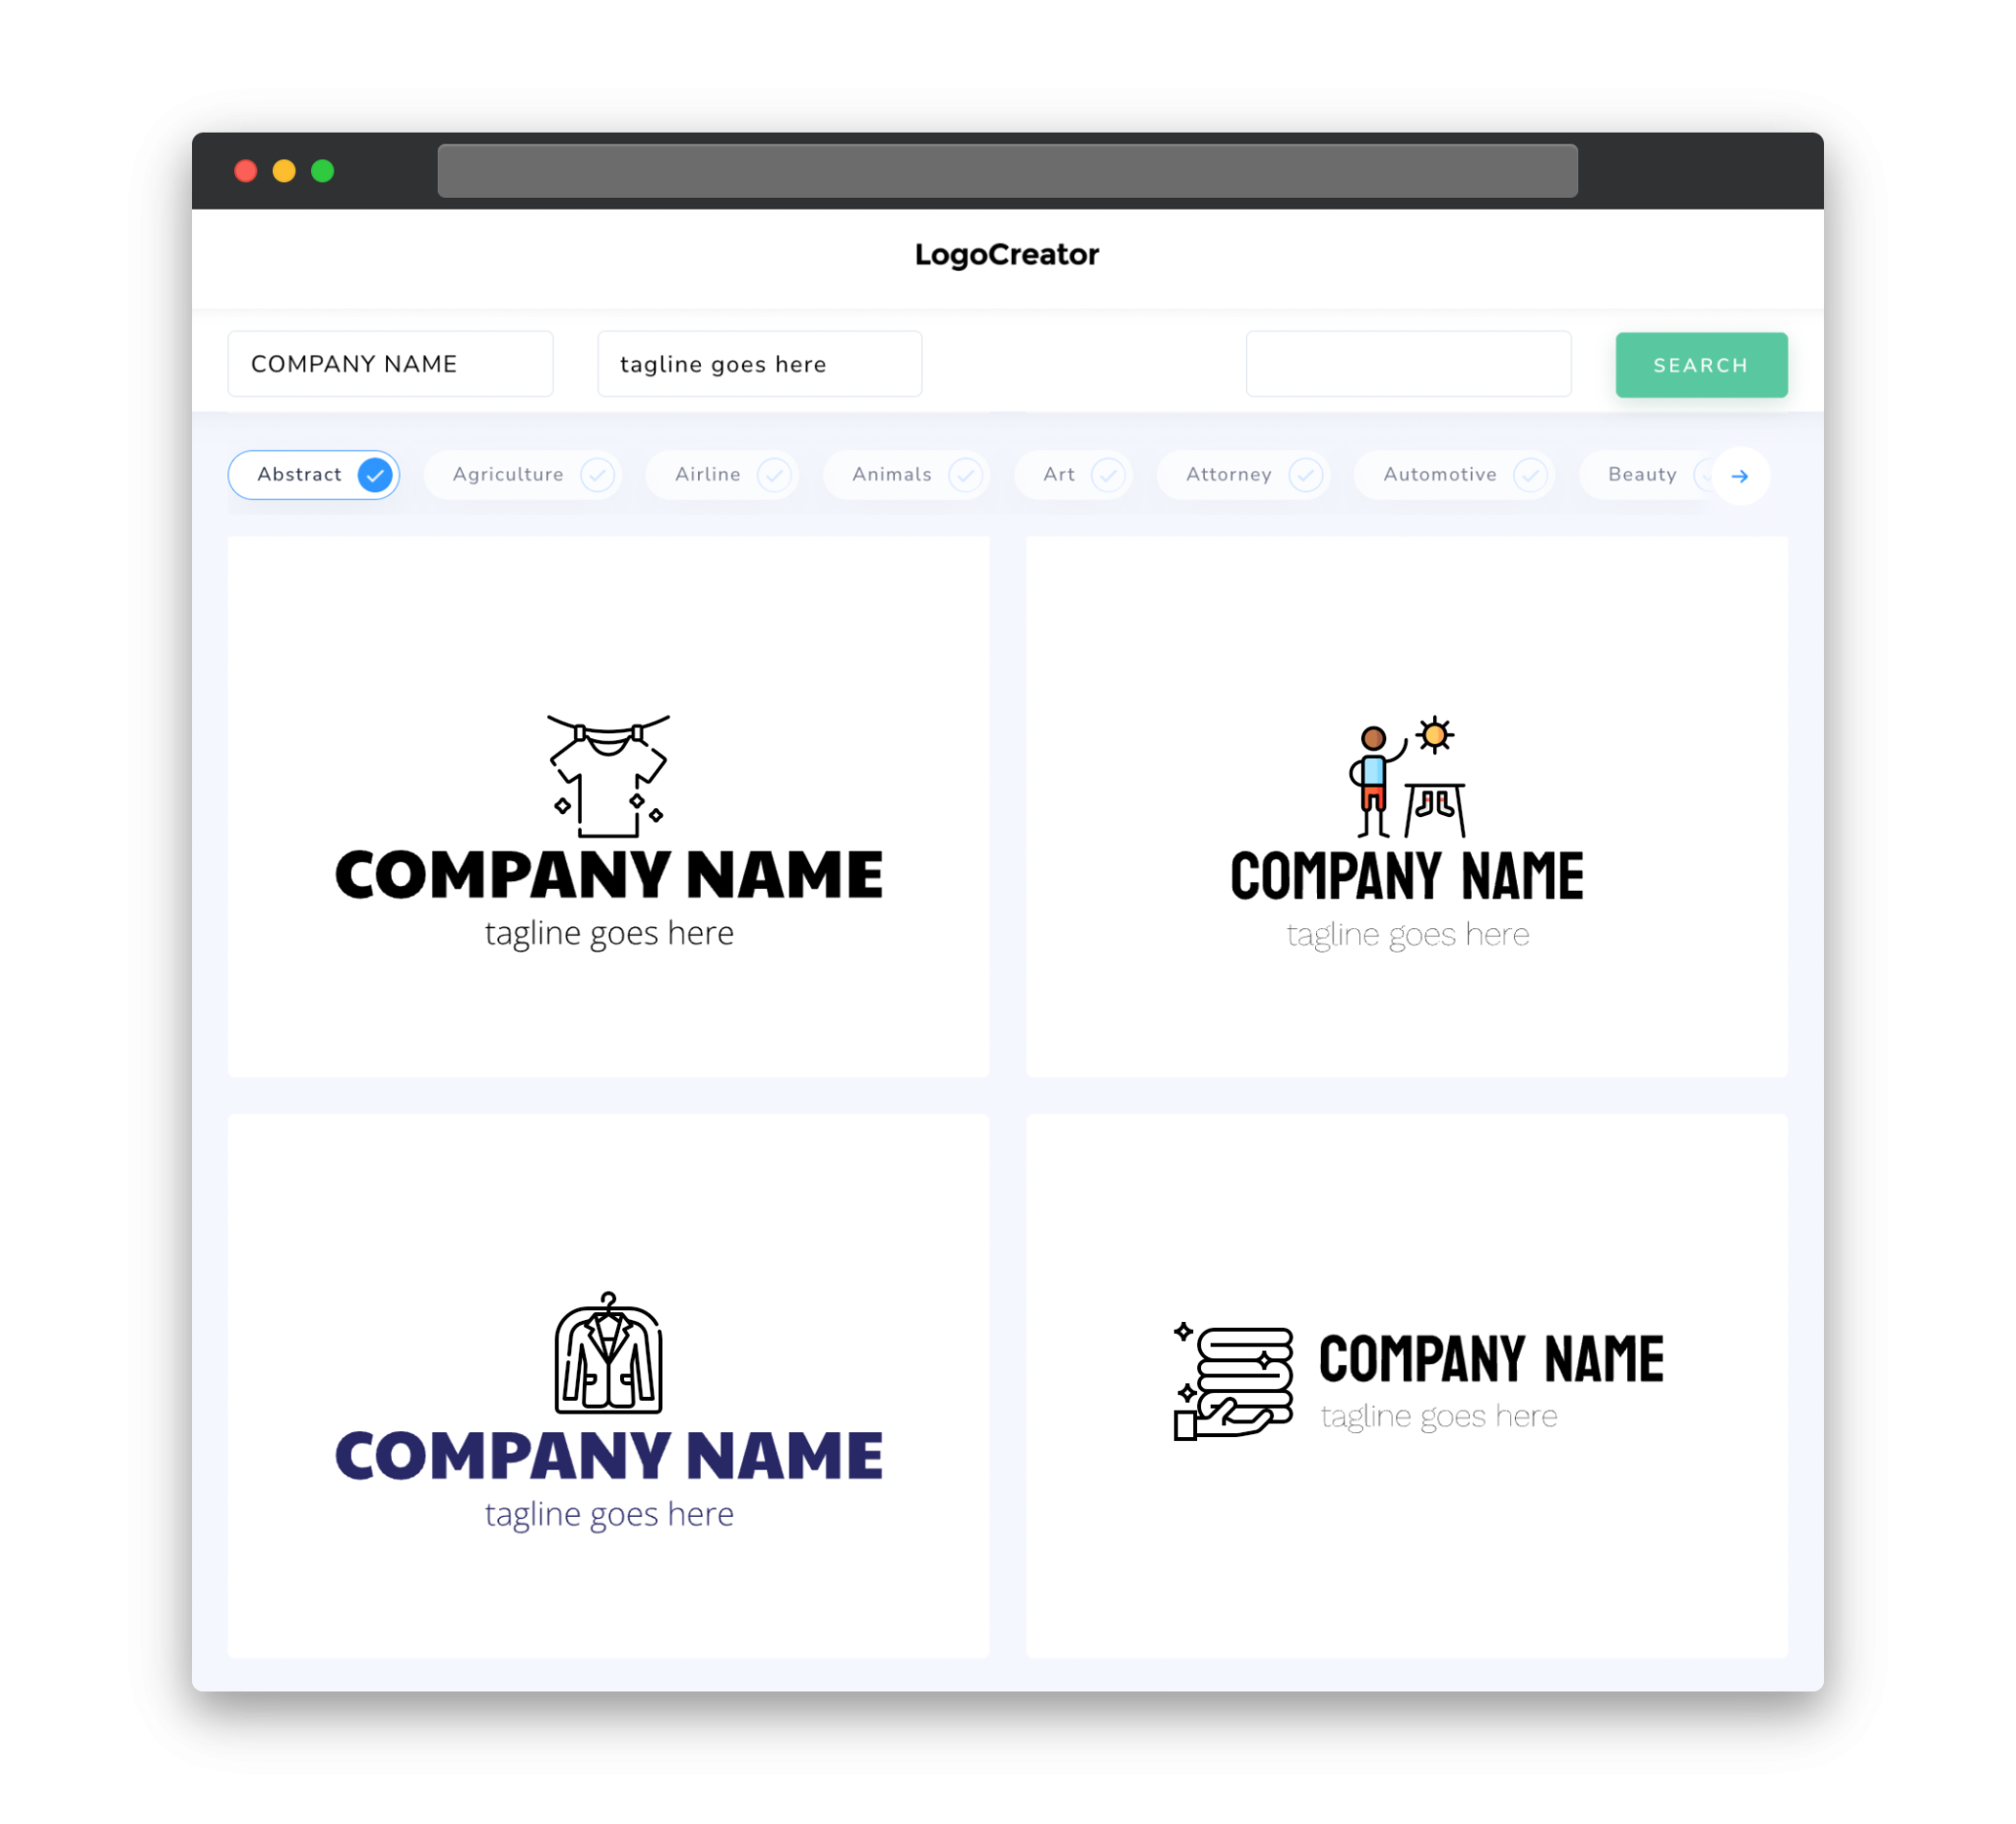2016x1824 pixels.
Task: Select the Beauty tab filter
Action: (x=1642, y=472)
